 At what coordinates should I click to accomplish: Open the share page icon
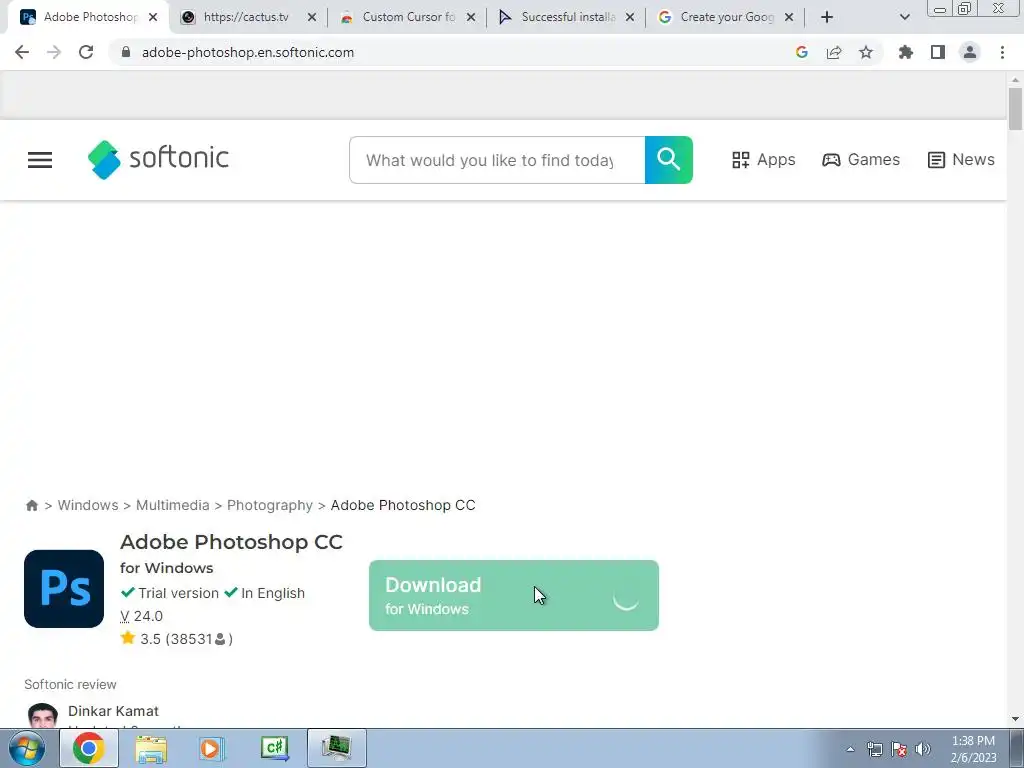click(x=834, y=52)
